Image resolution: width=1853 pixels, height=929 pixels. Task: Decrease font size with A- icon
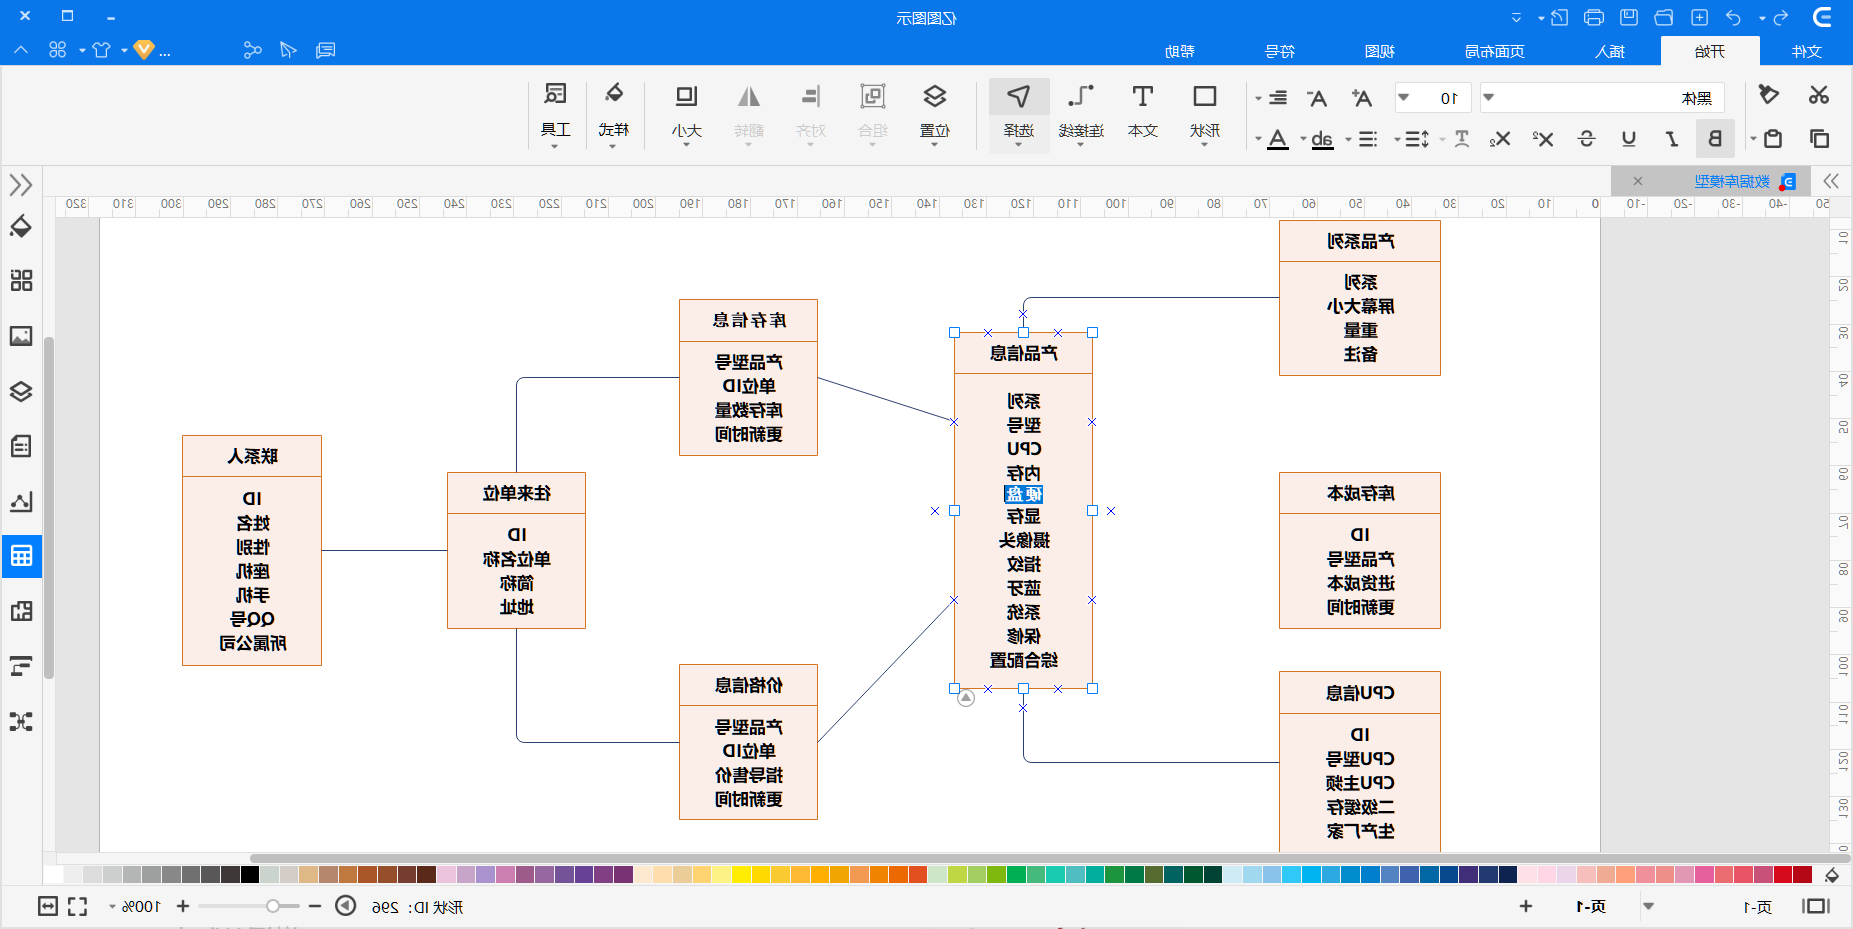click(1317, 98)
